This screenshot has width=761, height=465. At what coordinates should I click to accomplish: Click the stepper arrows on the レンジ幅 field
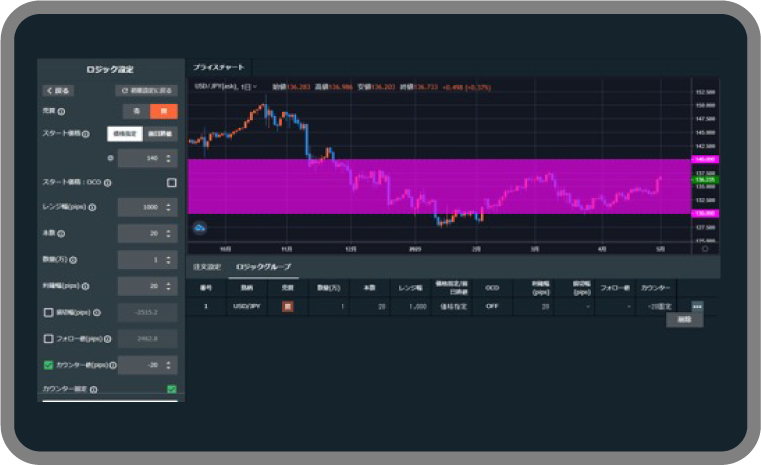169,208
